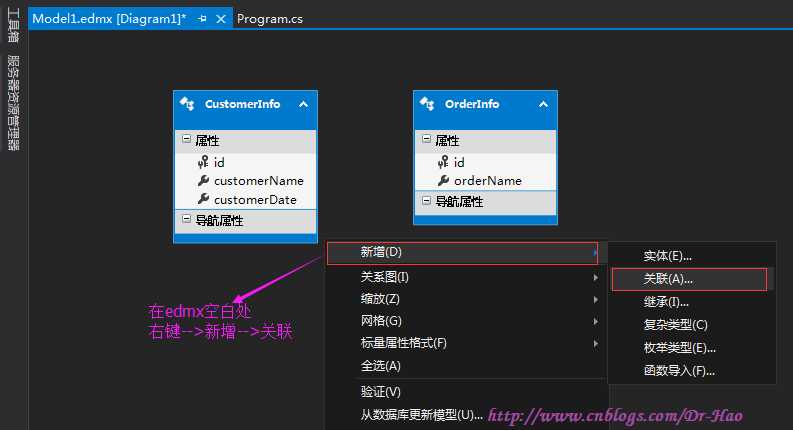Select the customerName property text
This screenshot has height=430, width=793.
point(258,181)
